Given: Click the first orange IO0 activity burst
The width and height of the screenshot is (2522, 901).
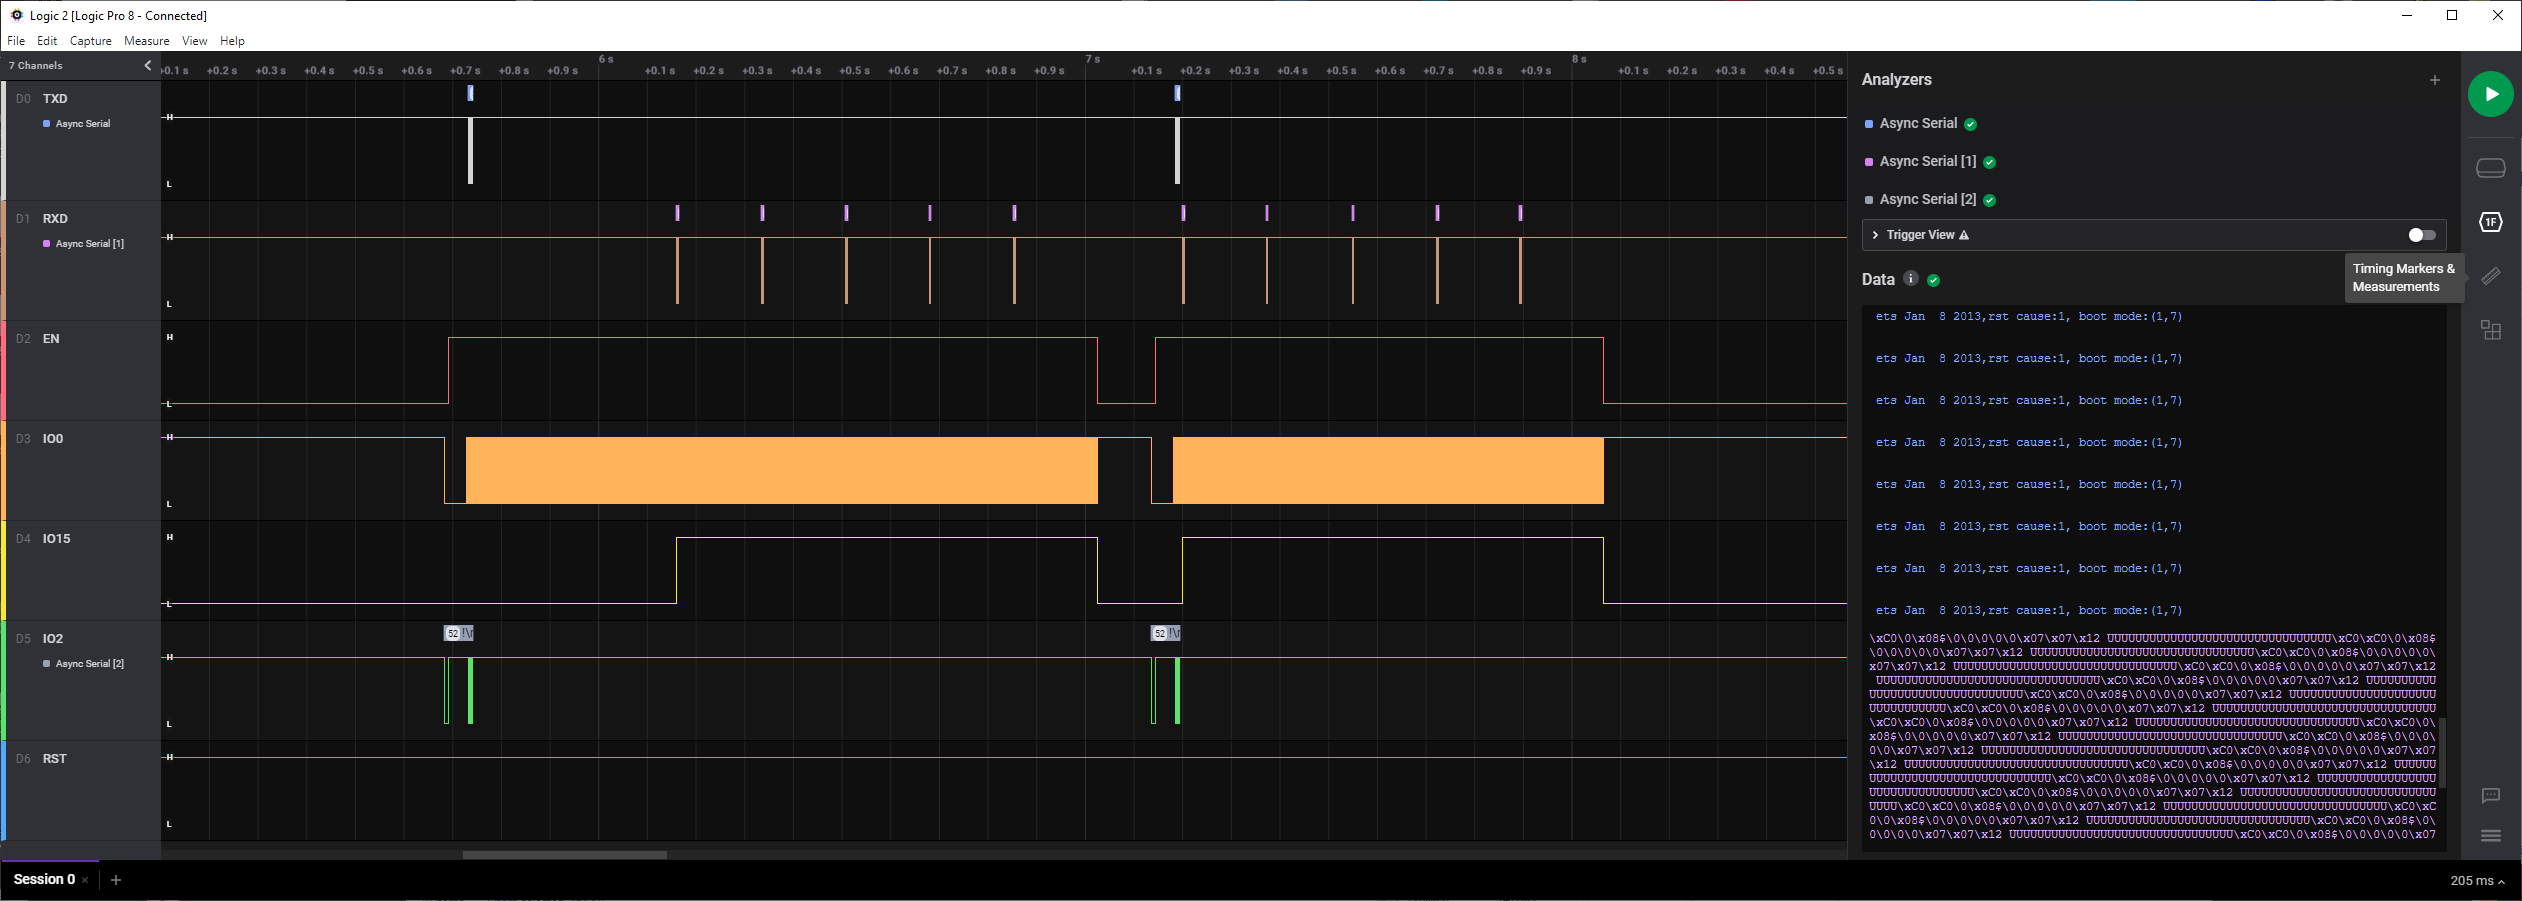Looking at the screenshot, I should tap(781, 470).
